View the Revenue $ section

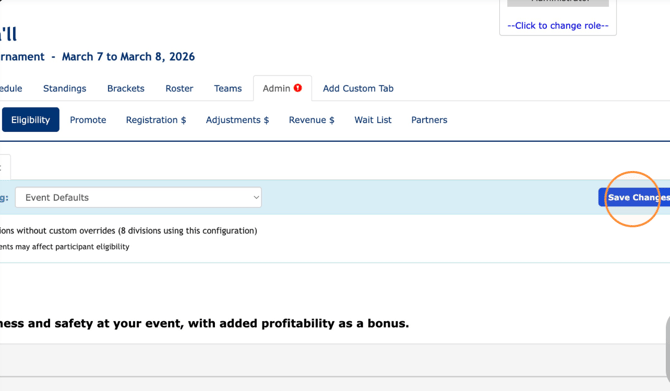[311, 120]
